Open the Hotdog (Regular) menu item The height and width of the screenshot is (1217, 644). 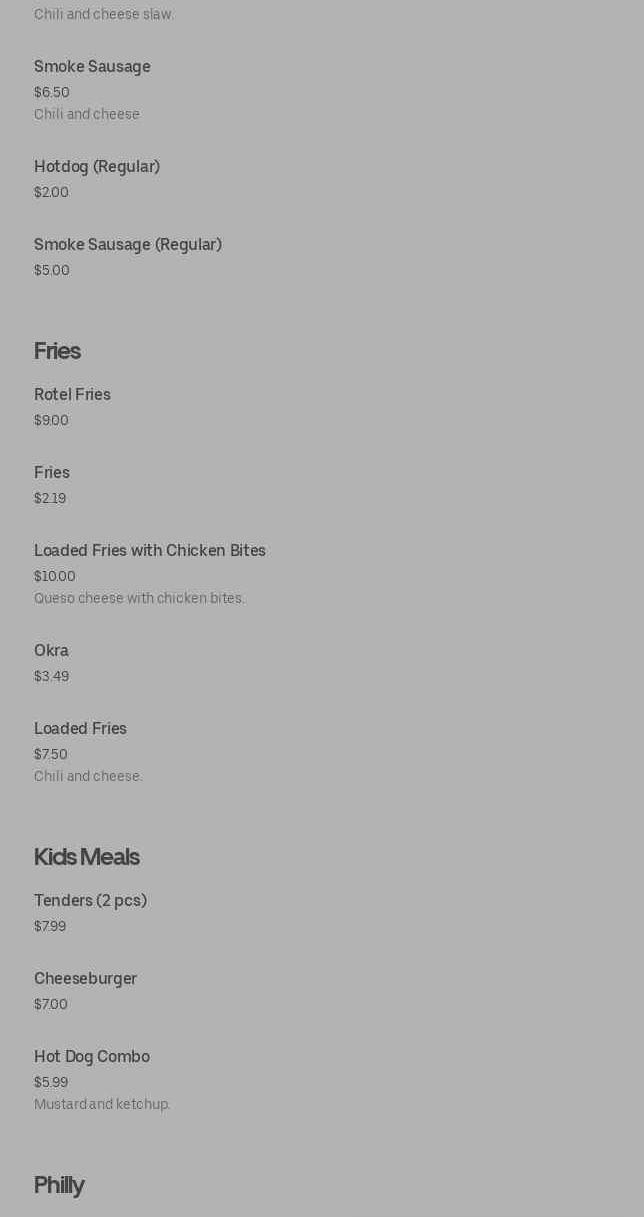tap(97, 167)
